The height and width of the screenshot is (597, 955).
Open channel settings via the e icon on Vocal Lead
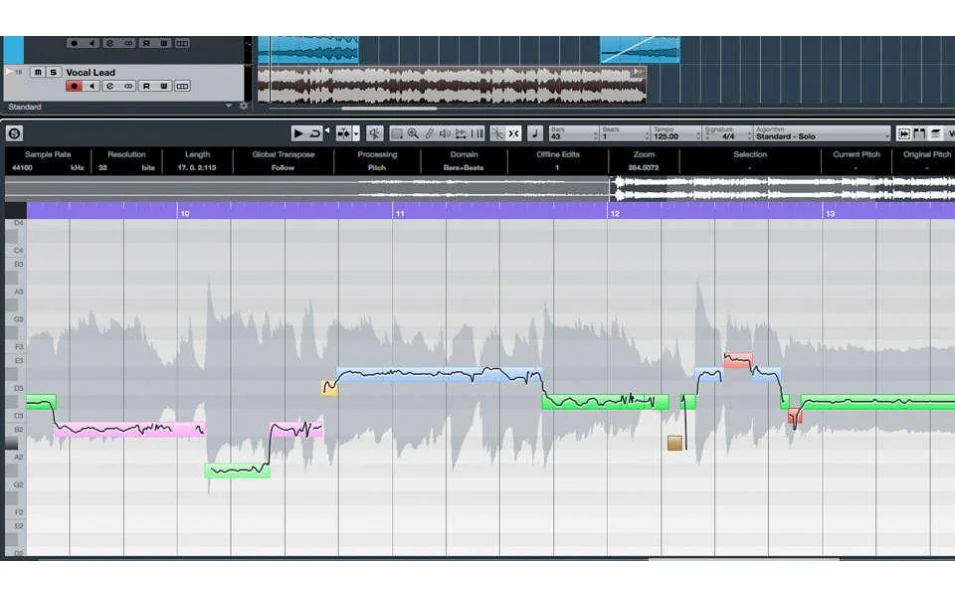click(110, 85)
